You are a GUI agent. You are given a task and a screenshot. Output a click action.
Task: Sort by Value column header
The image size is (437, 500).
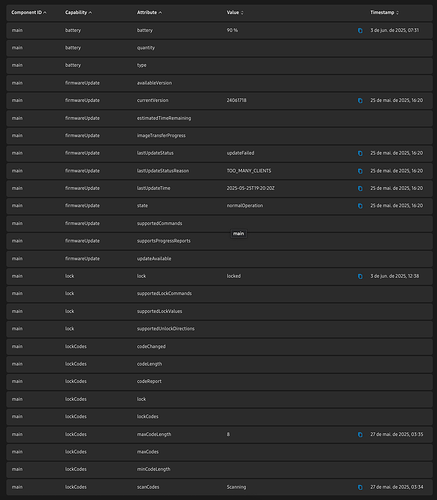coord(235,13)
